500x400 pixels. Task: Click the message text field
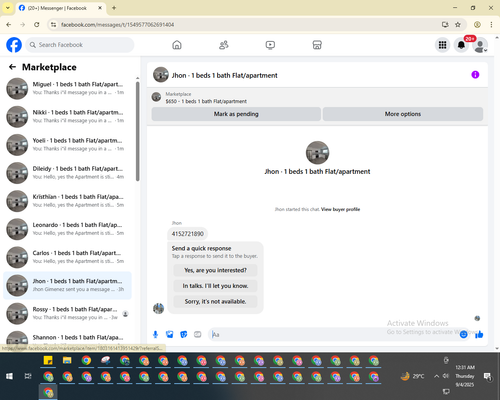tap(334, 334)
